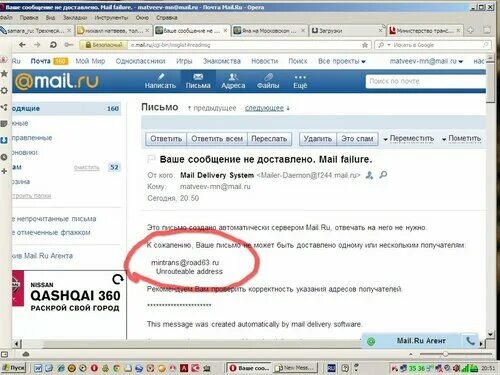Open the Инструменты menu
Screen dimensions: 500x375
click(111, 17)
